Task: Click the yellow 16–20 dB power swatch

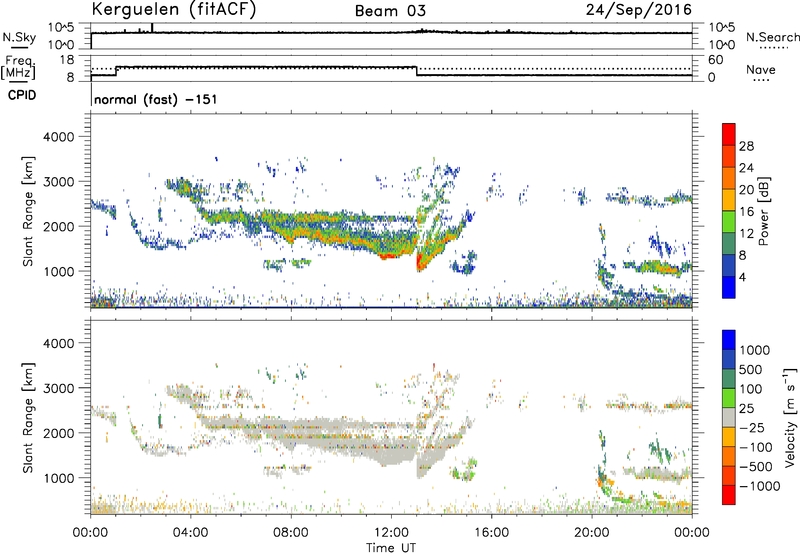Action: coord(729,199)
